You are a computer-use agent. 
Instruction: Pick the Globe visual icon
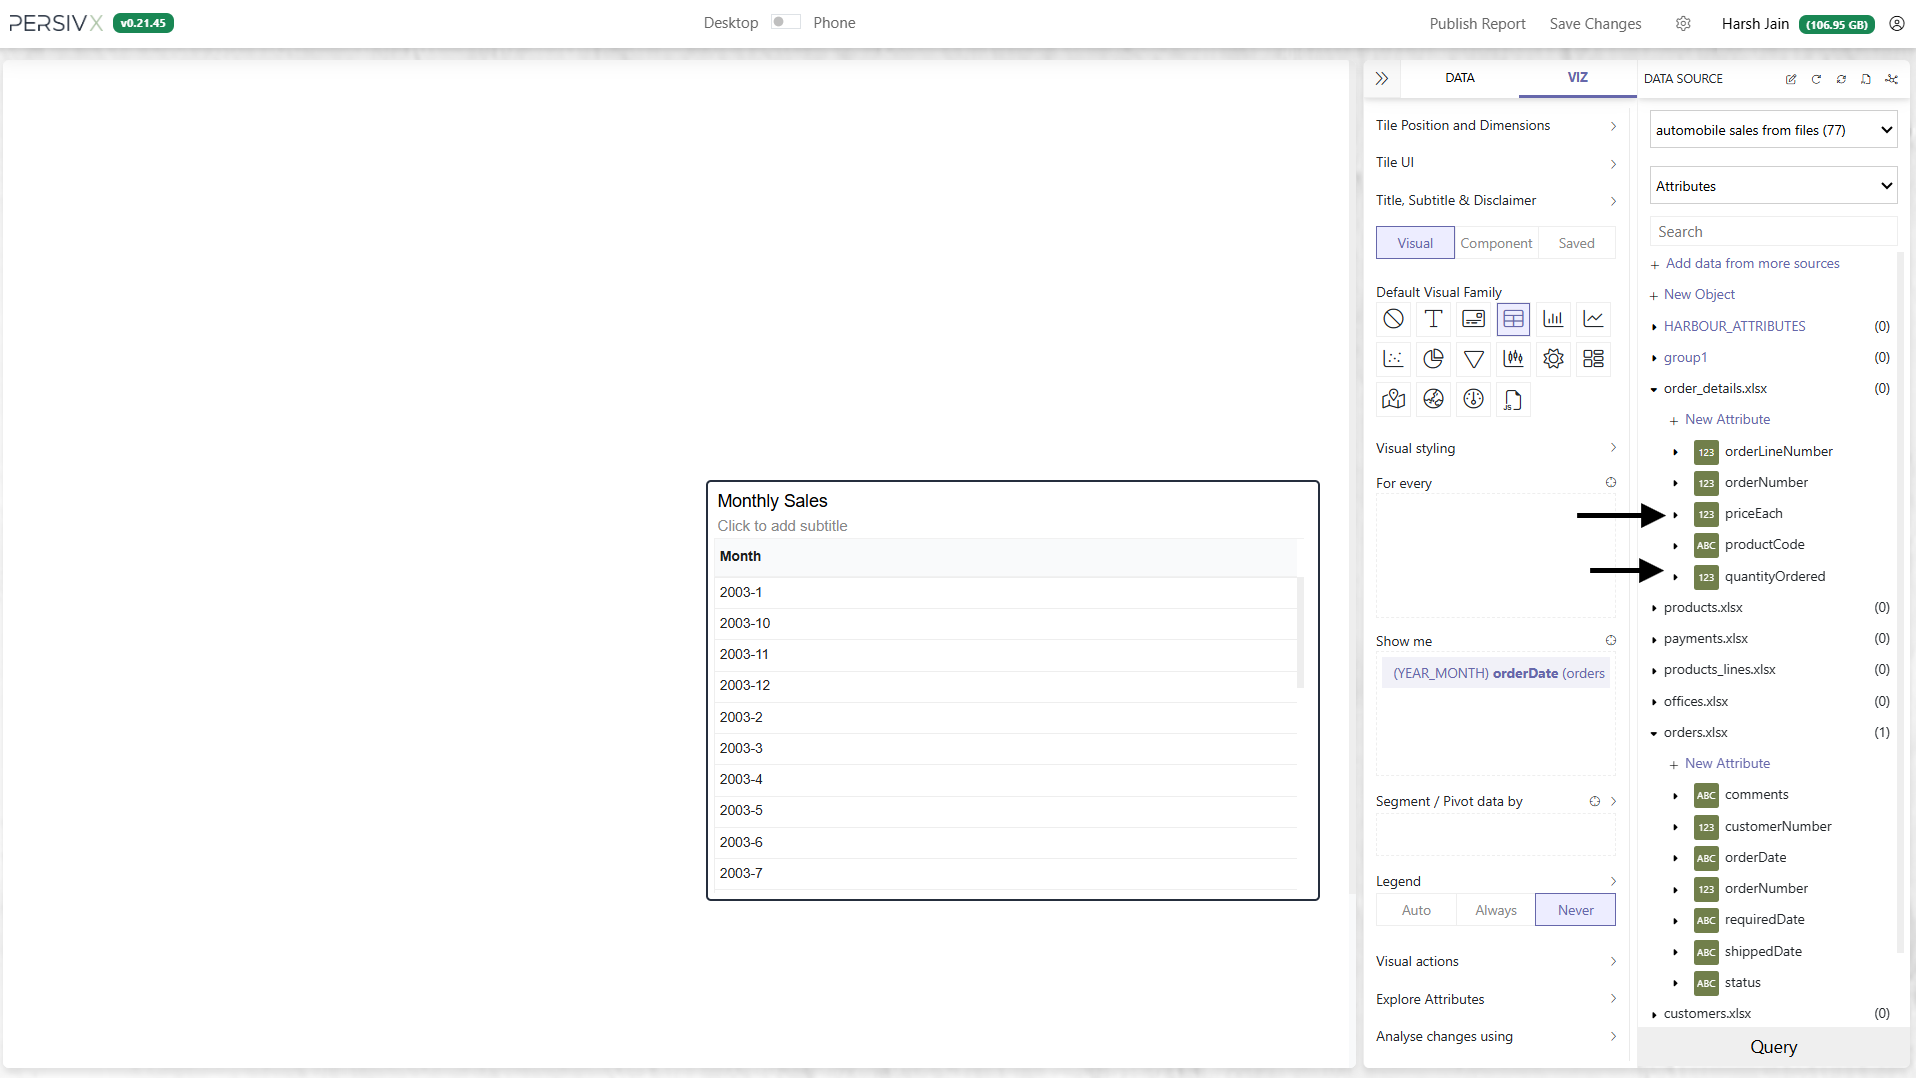point(1433,399)
